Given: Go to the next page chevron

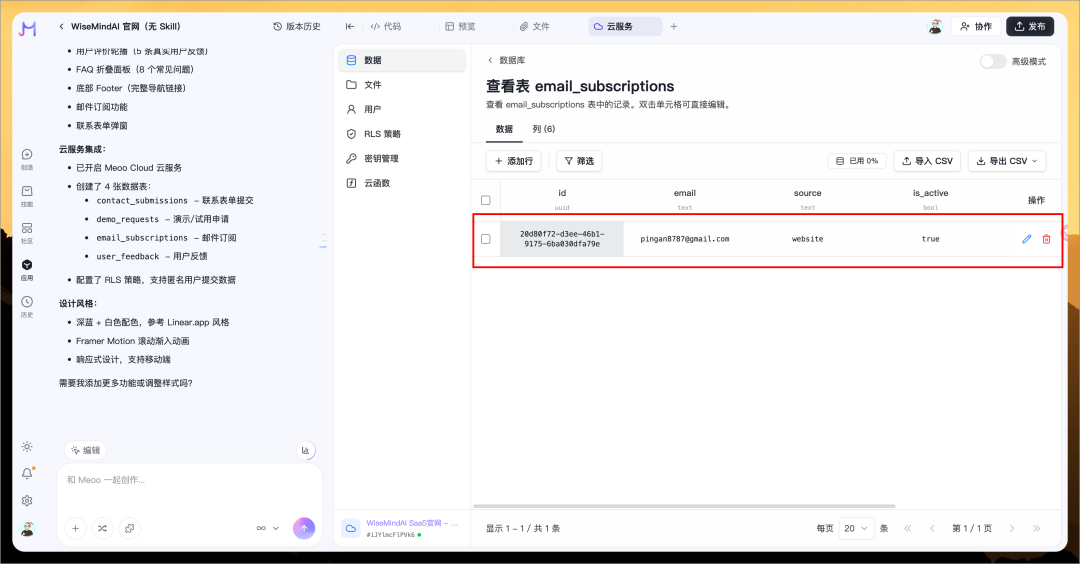Looking at the screenshot, I should 1012,528.
